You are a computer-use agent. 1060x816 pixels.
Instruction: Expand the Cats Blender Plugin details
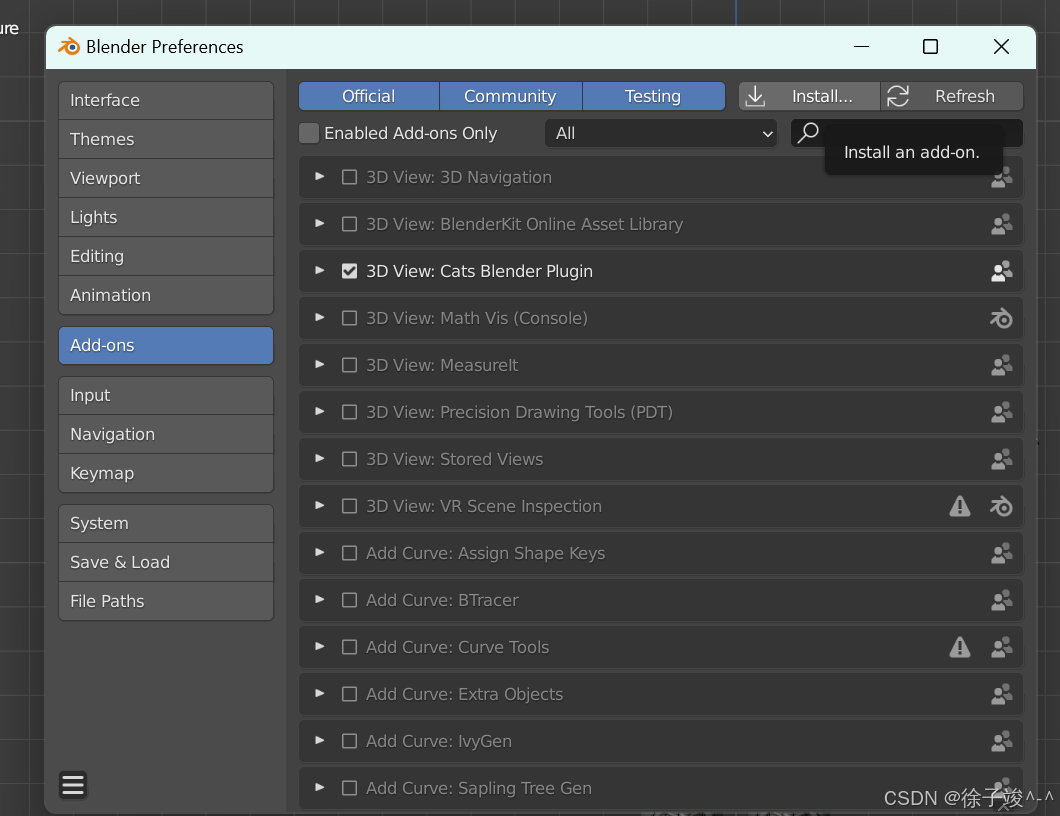tap(320, 270)
